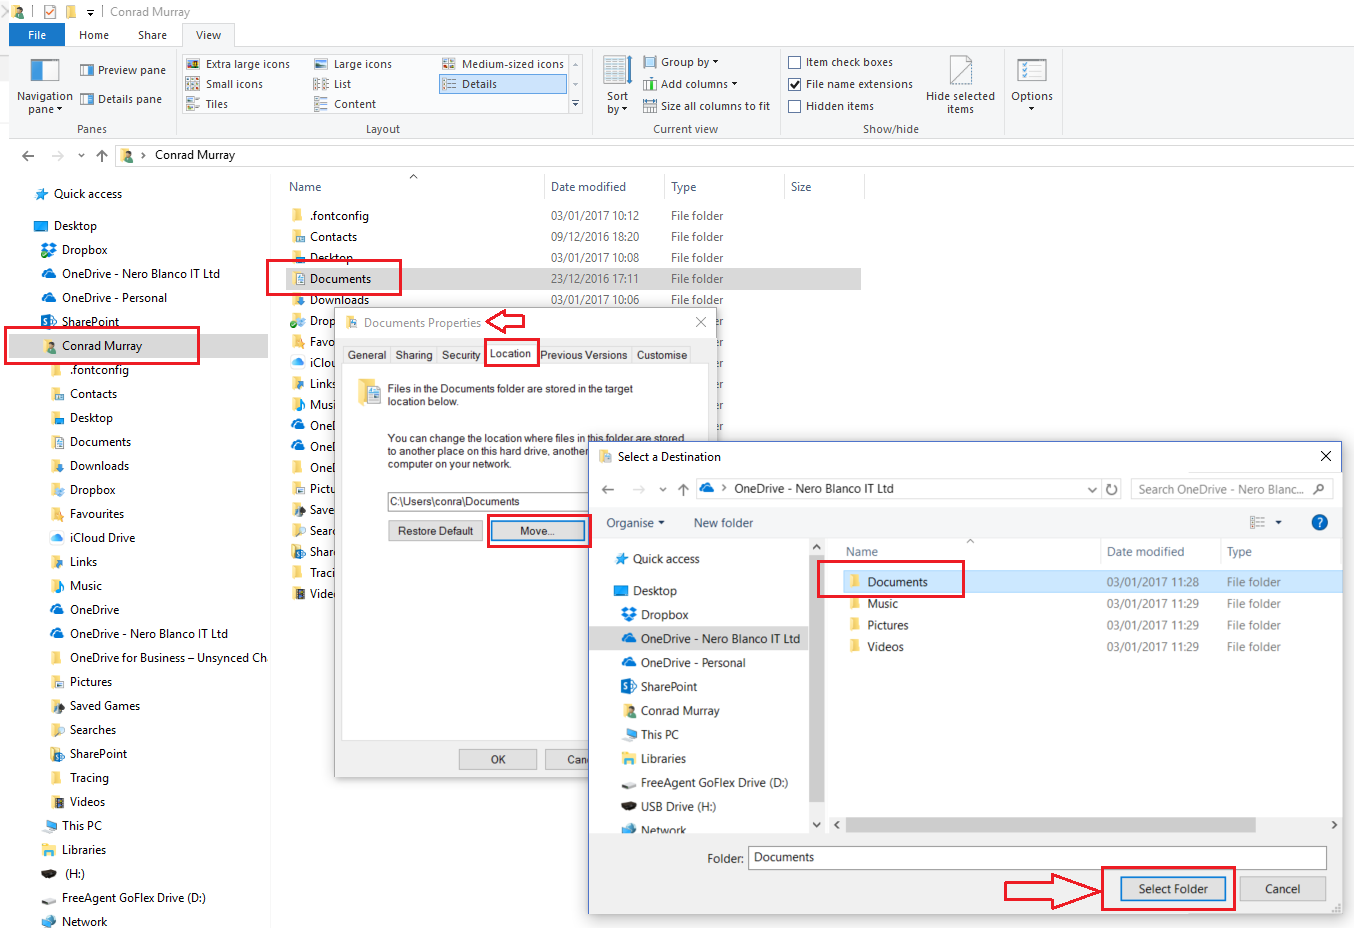Image resolution: width=1354 pixels, height=928 pixels.
Task: Click the Folder name input field
Action: tap(1037, 857)
